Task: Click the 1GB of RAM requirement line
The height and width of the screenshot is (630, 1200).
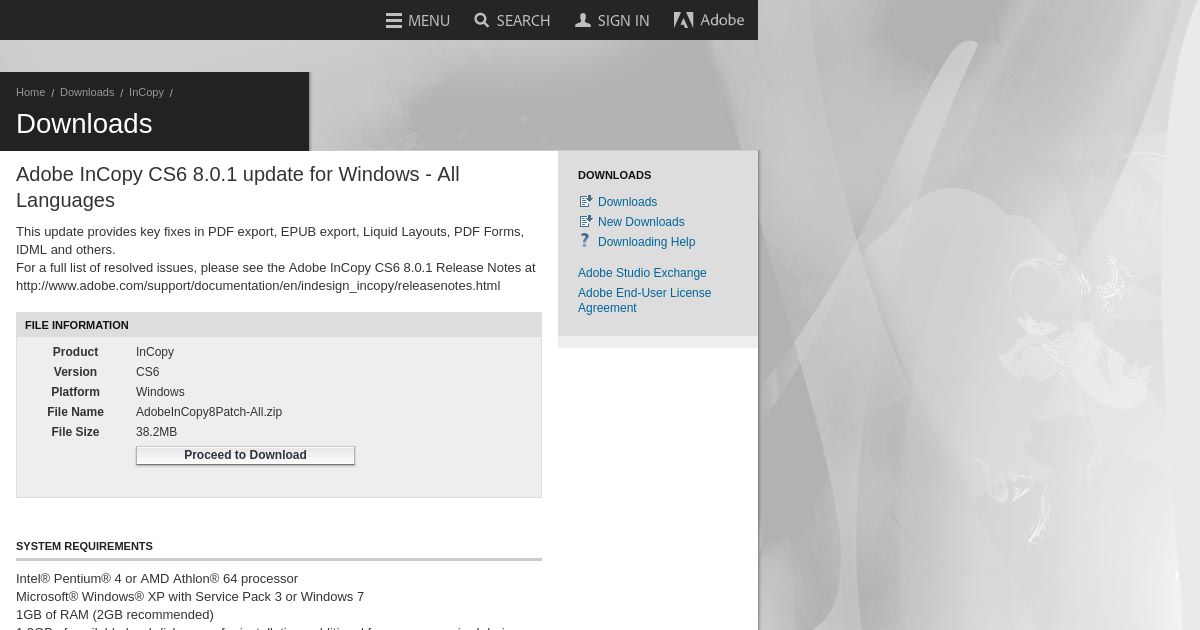Action: tap(115, 615)
